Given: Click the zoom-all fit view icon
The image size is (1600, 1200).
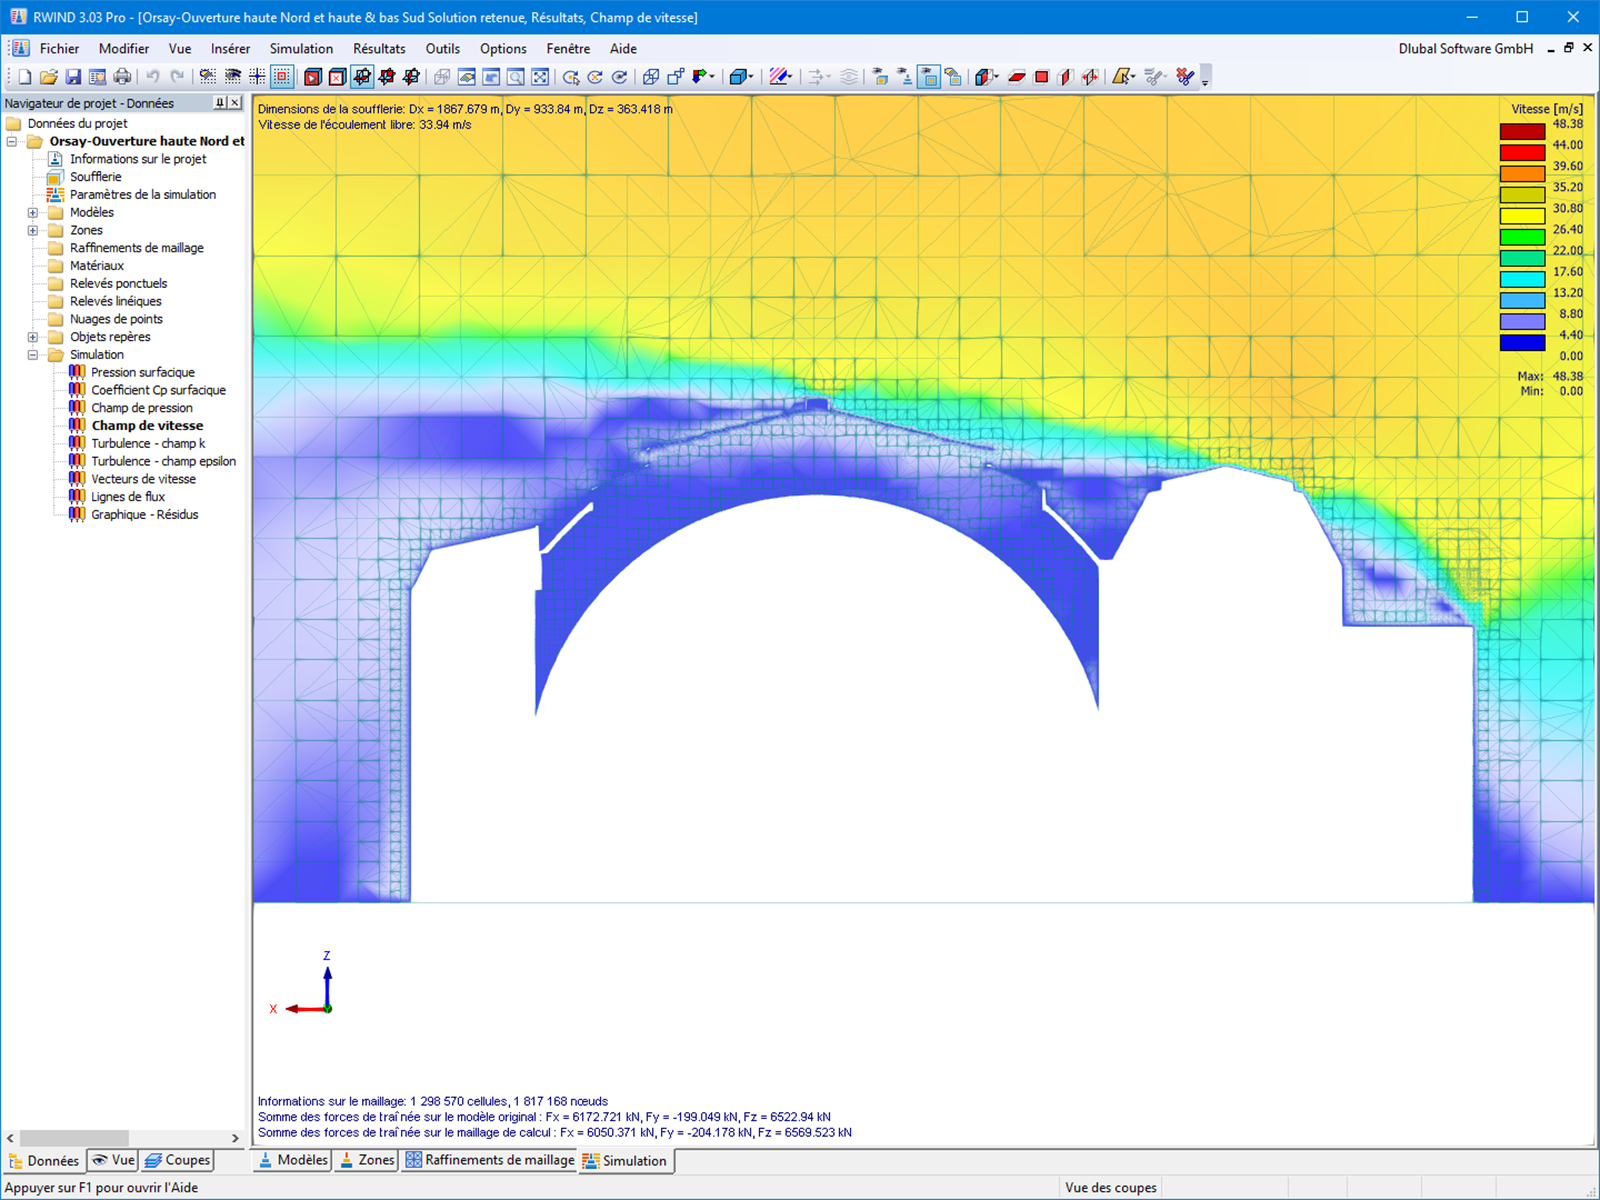Looking at the screenshot, I should pos(540,77).
